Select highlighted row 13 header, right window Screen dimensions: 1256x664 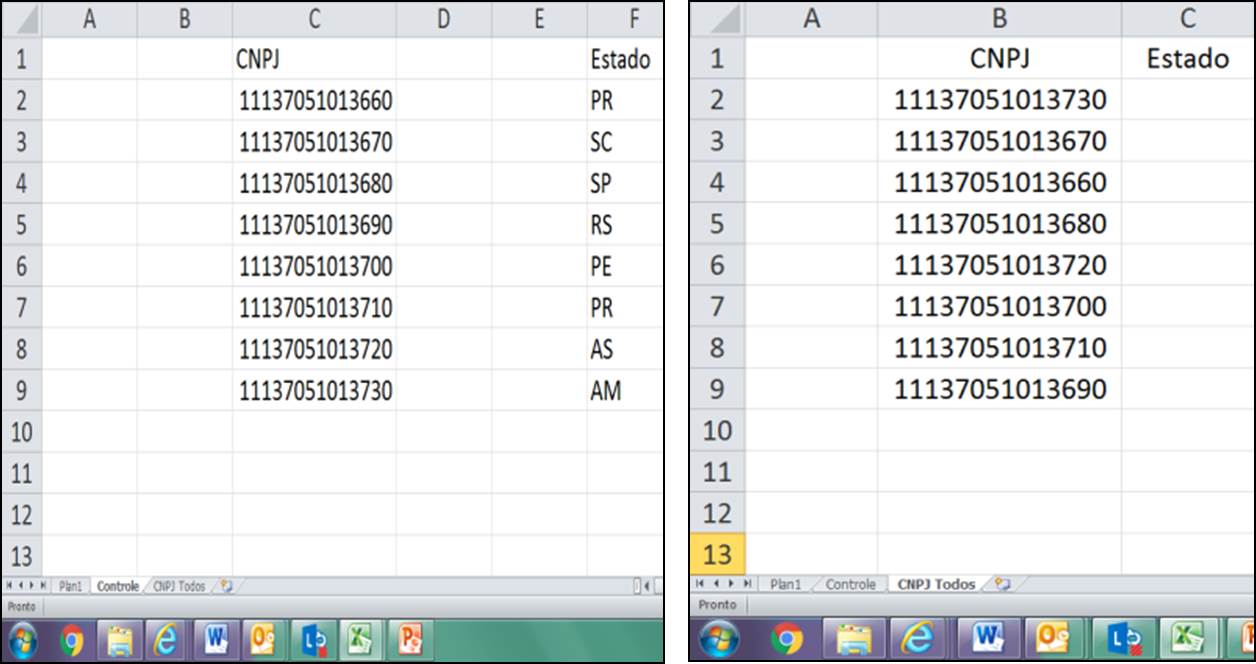coord(716,554)
